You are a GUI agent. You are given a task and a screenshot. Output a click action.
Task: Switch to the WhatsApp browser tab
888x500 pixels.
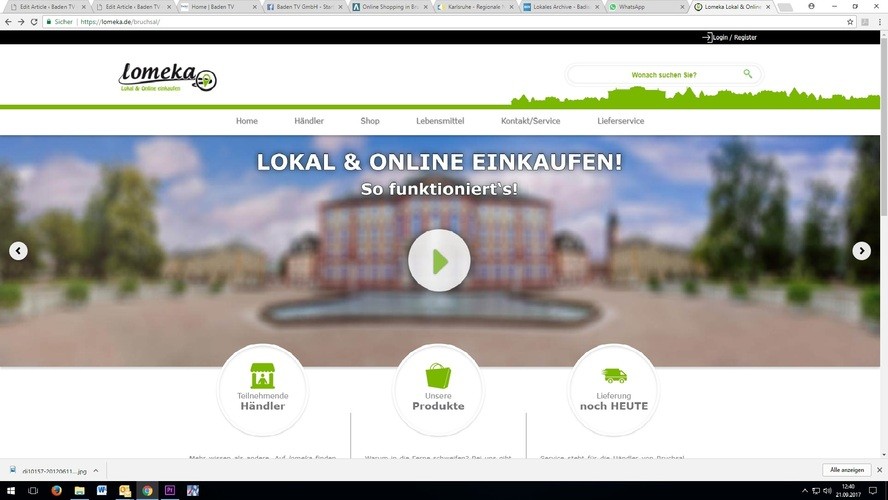click(645, 7)
